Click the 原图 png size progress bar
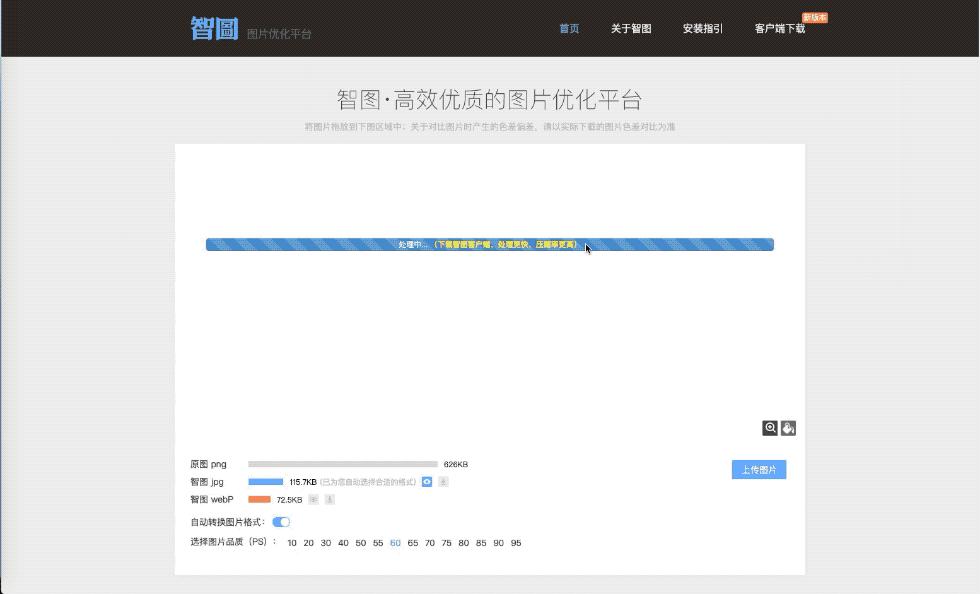This screenshot has height=594, width=980. tap(344, 463)
